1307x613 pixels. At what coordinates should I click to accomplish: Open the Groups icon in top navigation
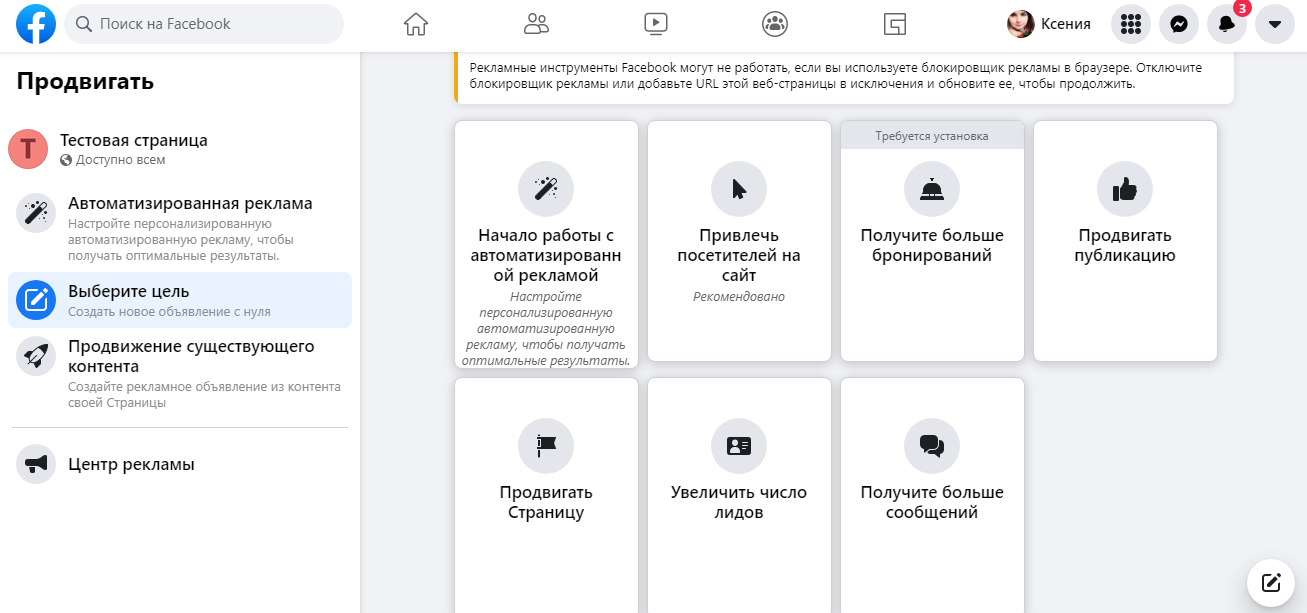pos(775,24)
